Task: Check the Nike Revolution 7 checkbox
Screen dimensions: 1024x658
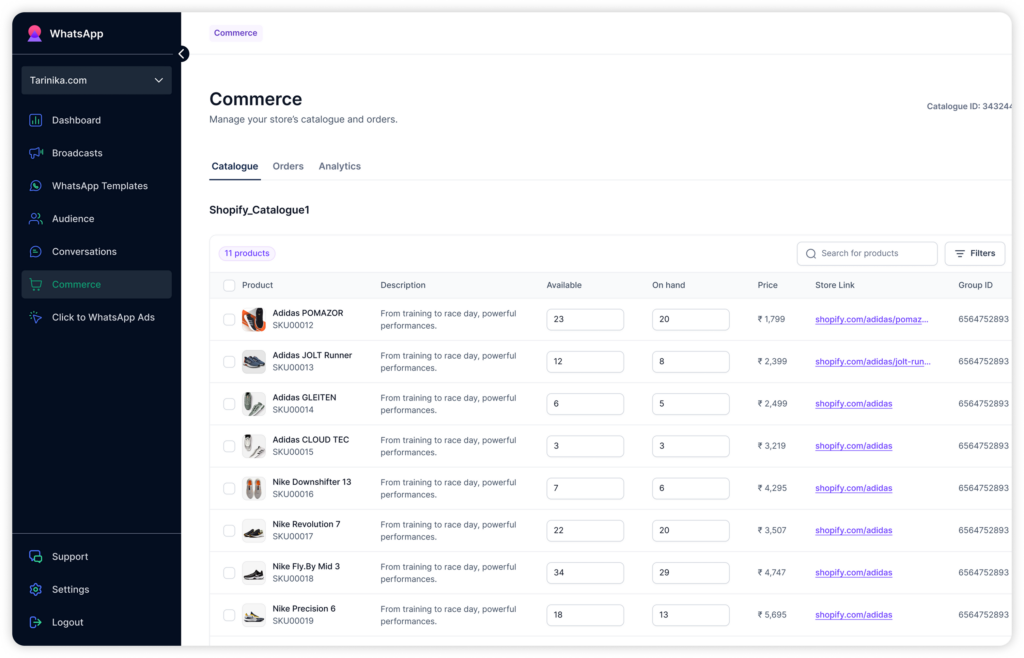Action: tap(229, 531)
